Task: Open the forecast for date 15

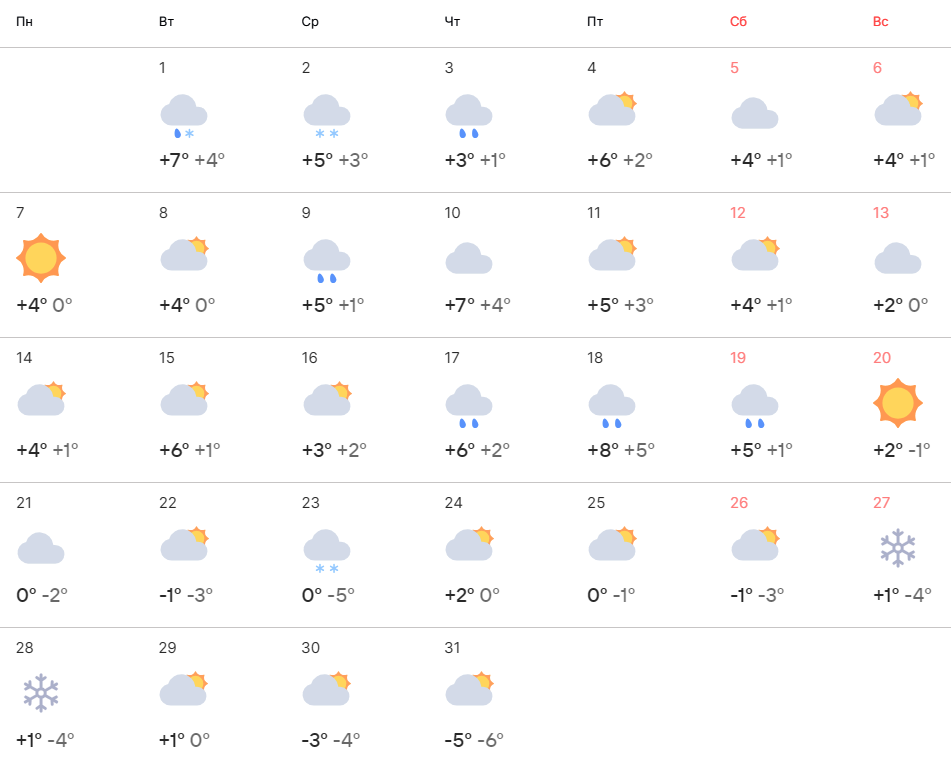Action: tap(167, 358)
